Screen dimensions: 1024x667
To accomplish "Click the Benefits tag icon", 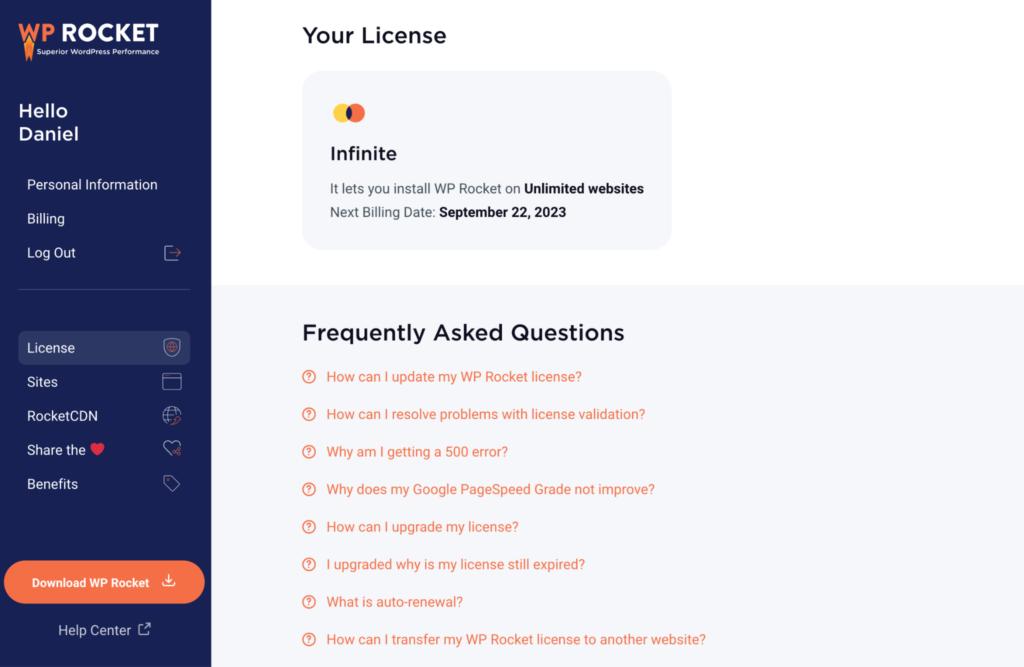I will (x=172, y=484).
